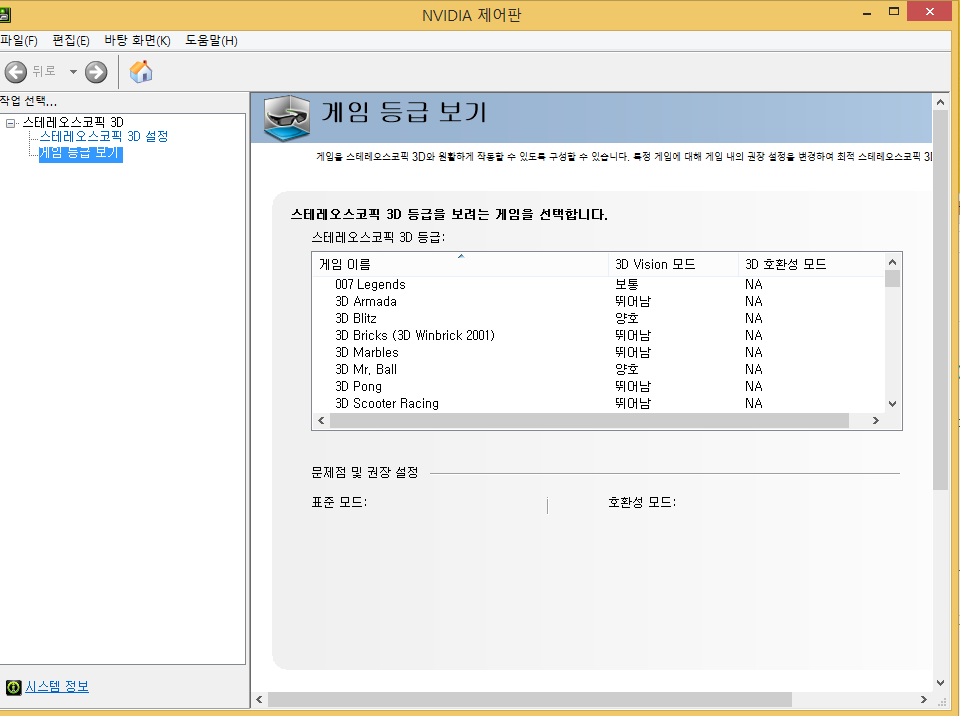Click the game list horizontal scrollbar thumb
960x716 pixels.
pyautogui.click(x=590, y=421)
